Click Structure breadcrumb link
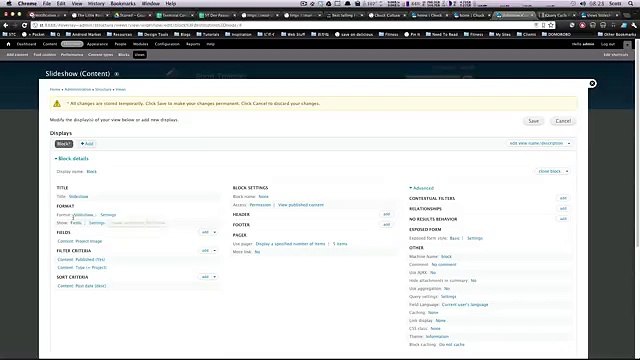Screen dimensions: 640x360 [103, 89]
